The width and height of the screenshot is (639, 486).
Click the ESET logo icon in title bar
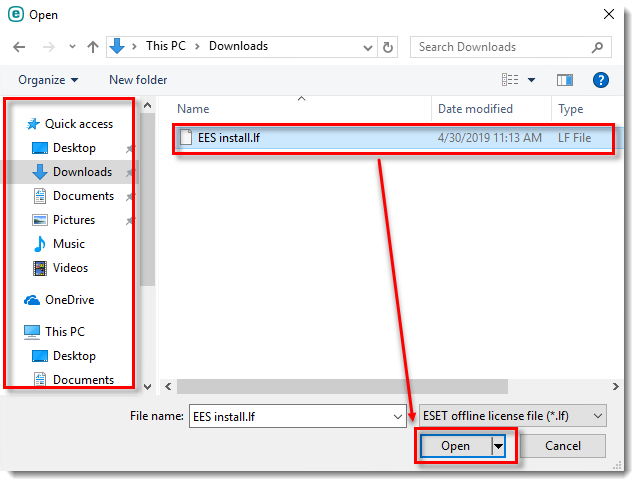16,14
